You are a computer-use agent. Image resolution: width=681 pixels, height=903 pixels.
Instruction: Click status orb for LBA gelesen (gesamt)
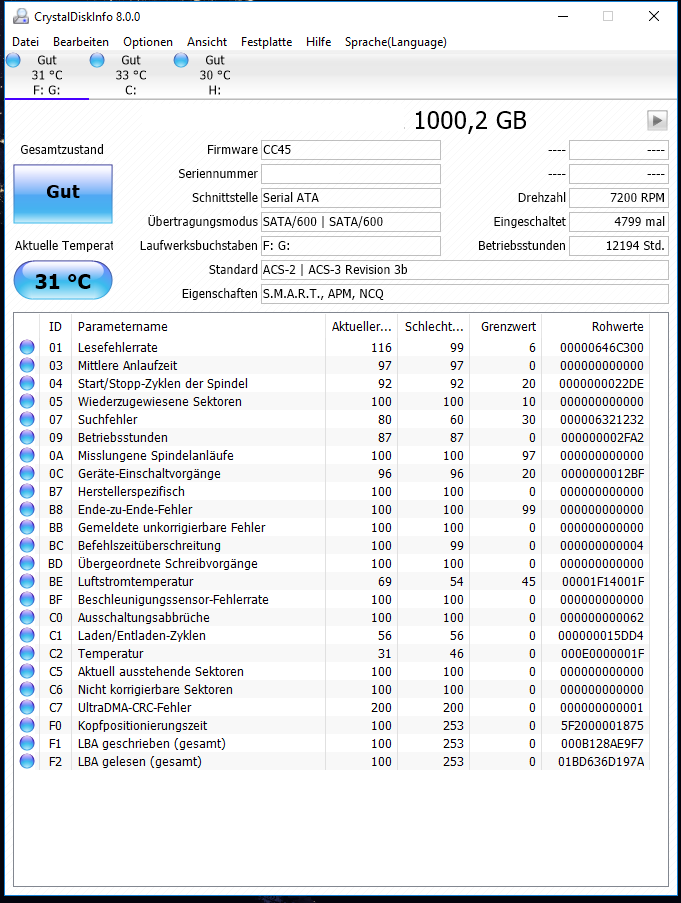pos(27,761)
